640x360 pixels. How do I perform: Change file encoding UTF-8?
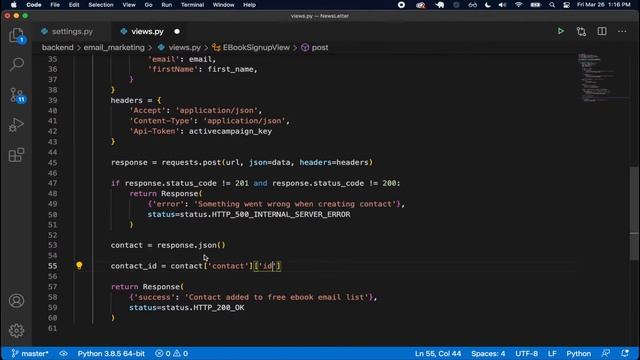coord(527,353)
